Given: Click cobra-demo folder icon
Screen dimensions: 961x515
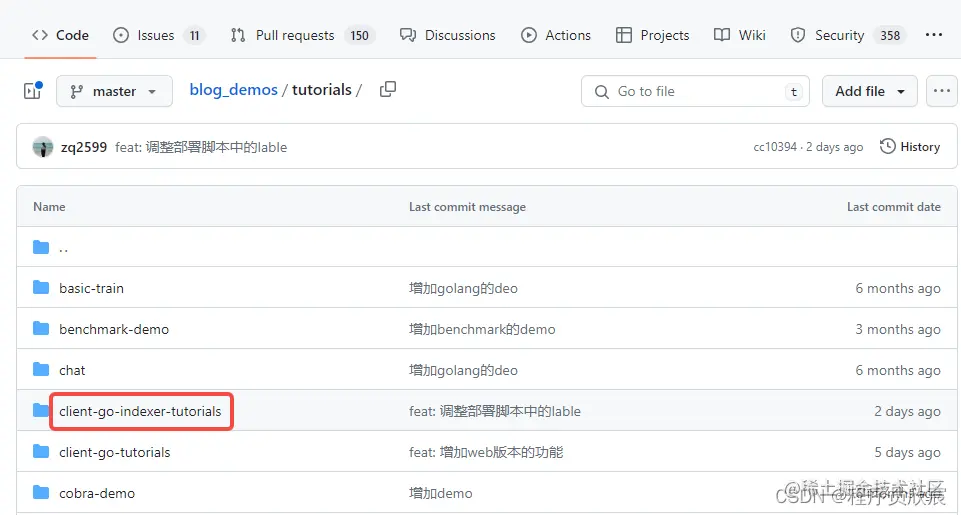Looking at the screenshot, I should tap(41, 493).
